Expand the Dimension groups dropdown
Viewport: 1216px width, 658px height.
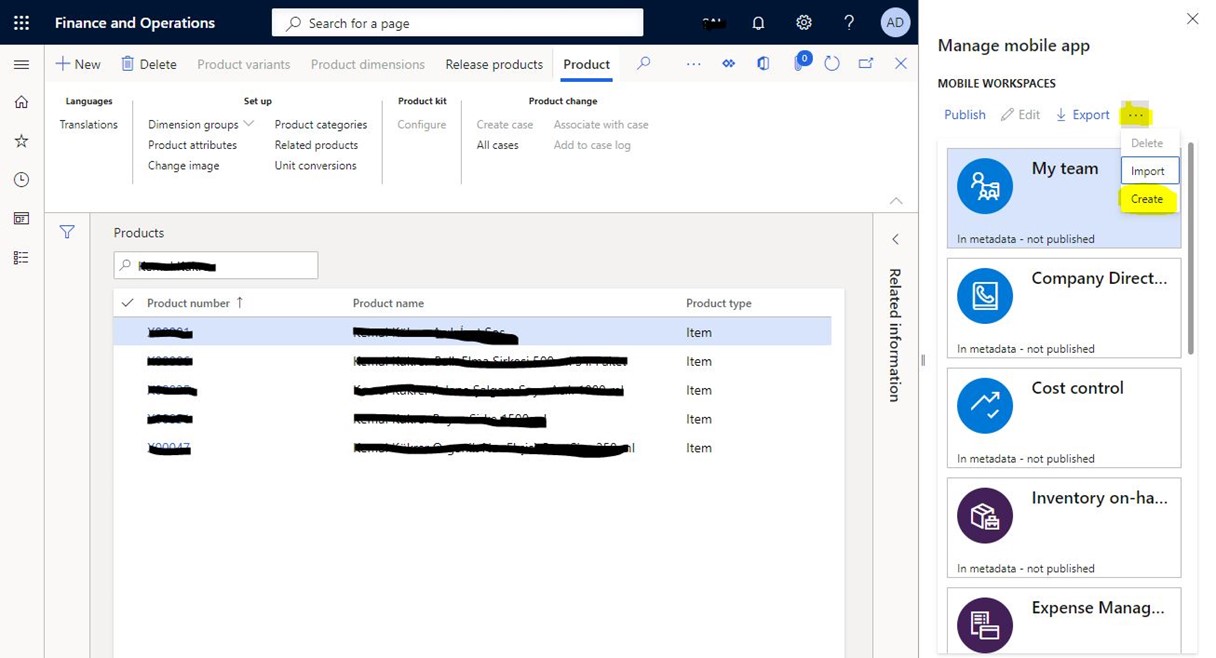click(201, 125)
